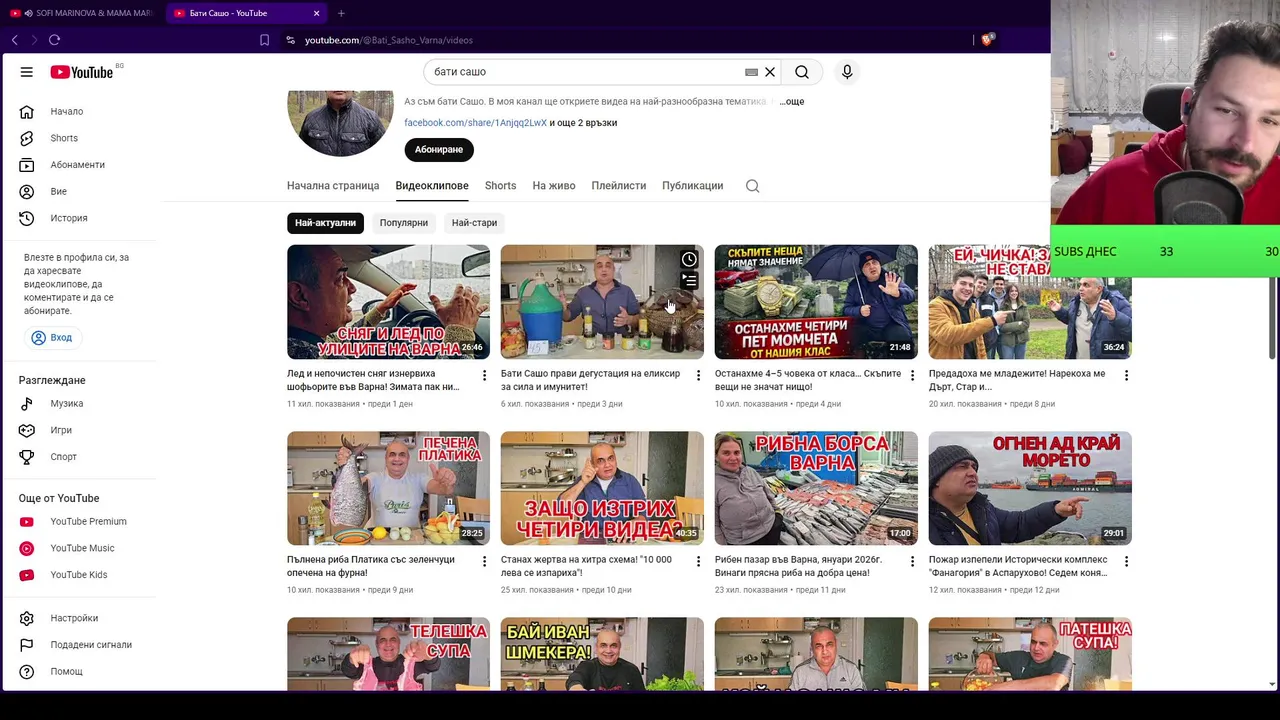Switch to channel Shorts tab
Screen dimensions: 1280x720
(500, 186)
